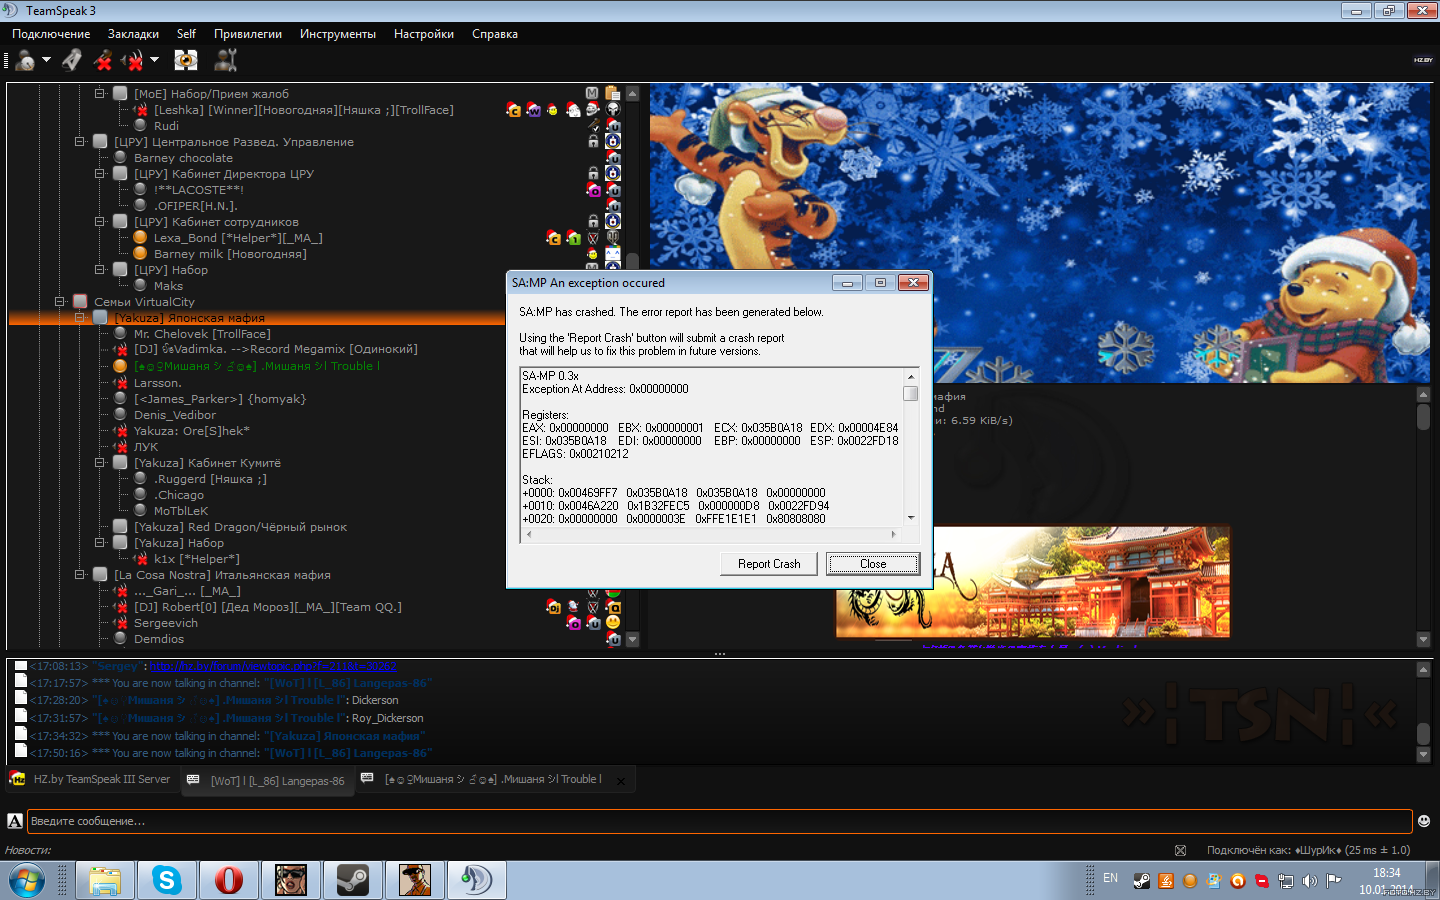Viewport: 1440px width, 900px height.
Task: Open the Привилегии menu
Action: click(248, 34)
